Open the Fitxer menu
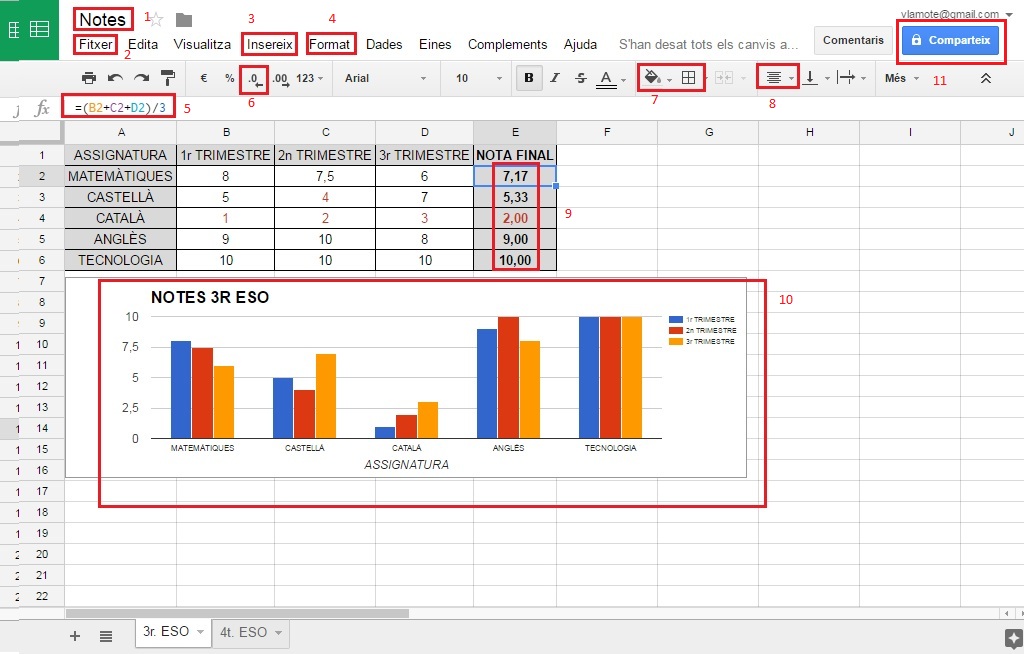The width and height of the screenshot is (1024, 654). [96, 44]
